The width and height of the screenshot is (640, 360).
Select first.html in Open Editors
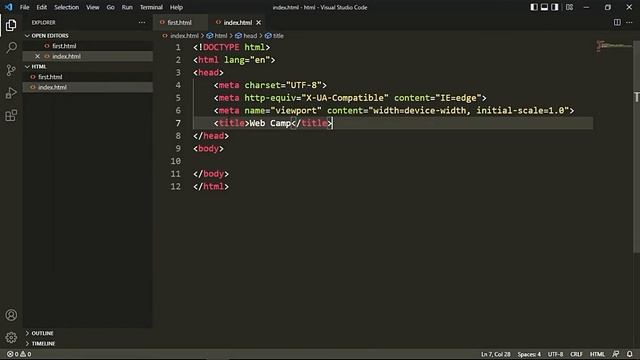click(64, 46)
